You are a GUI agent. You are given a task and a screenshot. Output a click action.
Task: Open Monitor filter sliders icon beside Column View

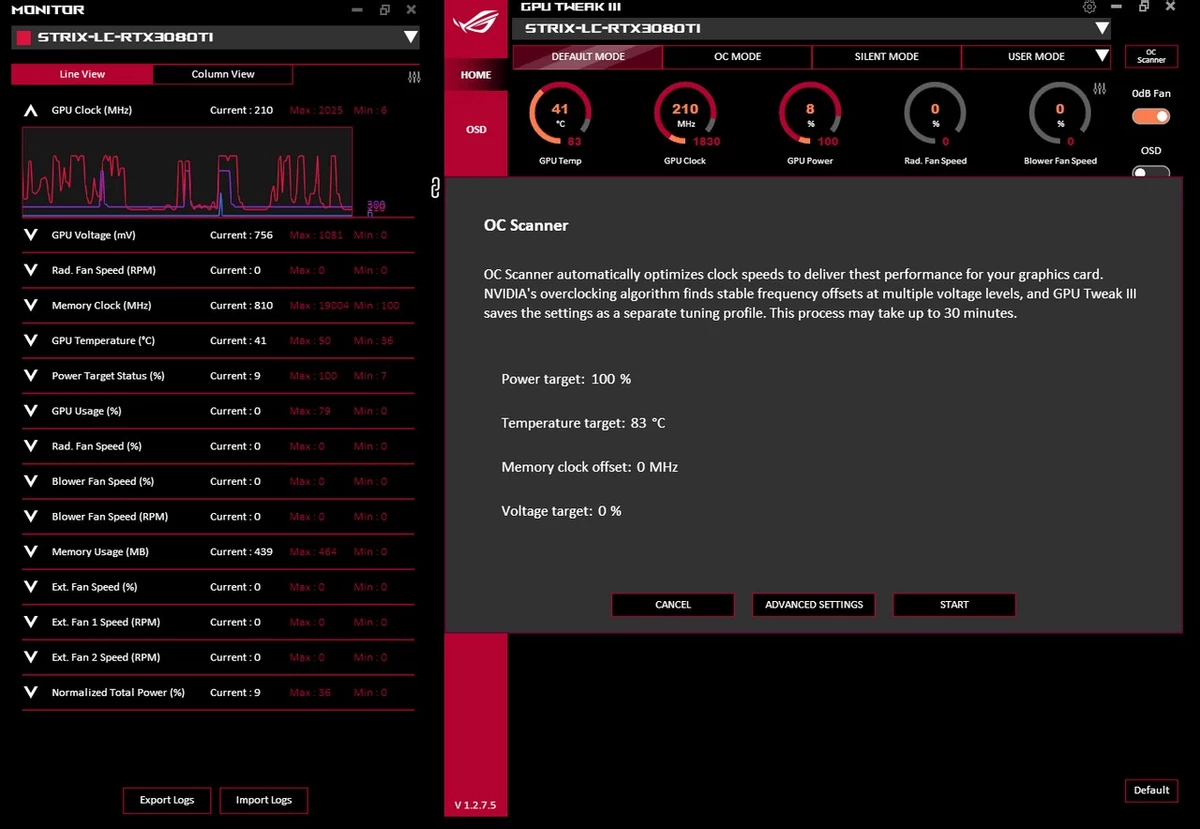[414, 76]
